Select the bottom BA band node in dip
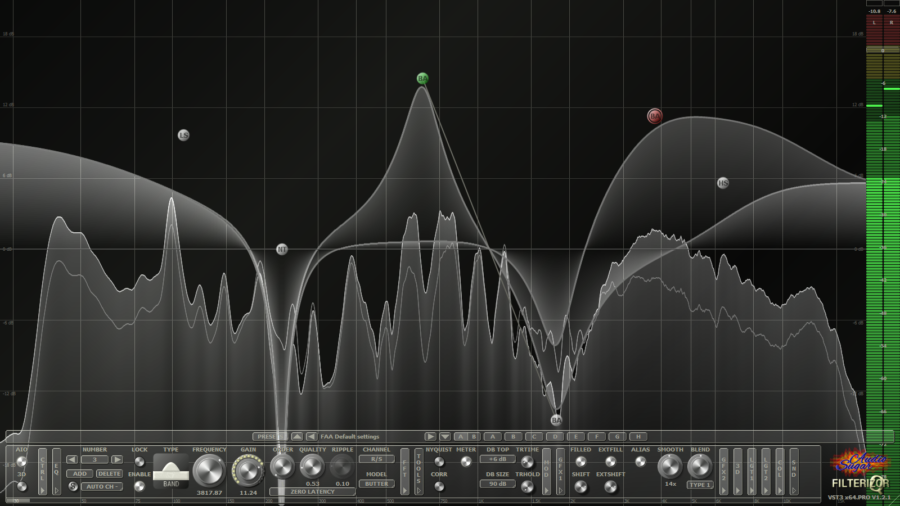 (x=556, y=420)
